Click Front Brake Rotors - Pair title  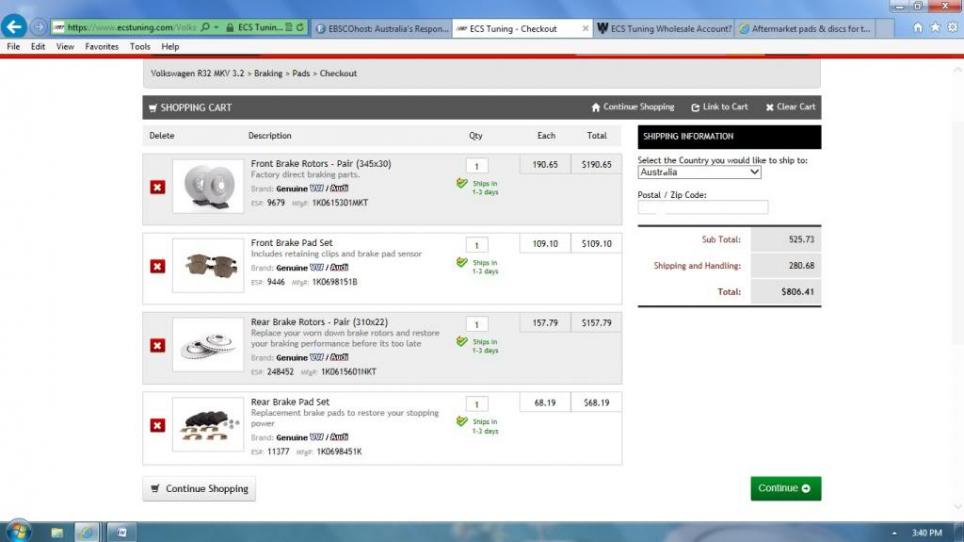click(321, 163)
